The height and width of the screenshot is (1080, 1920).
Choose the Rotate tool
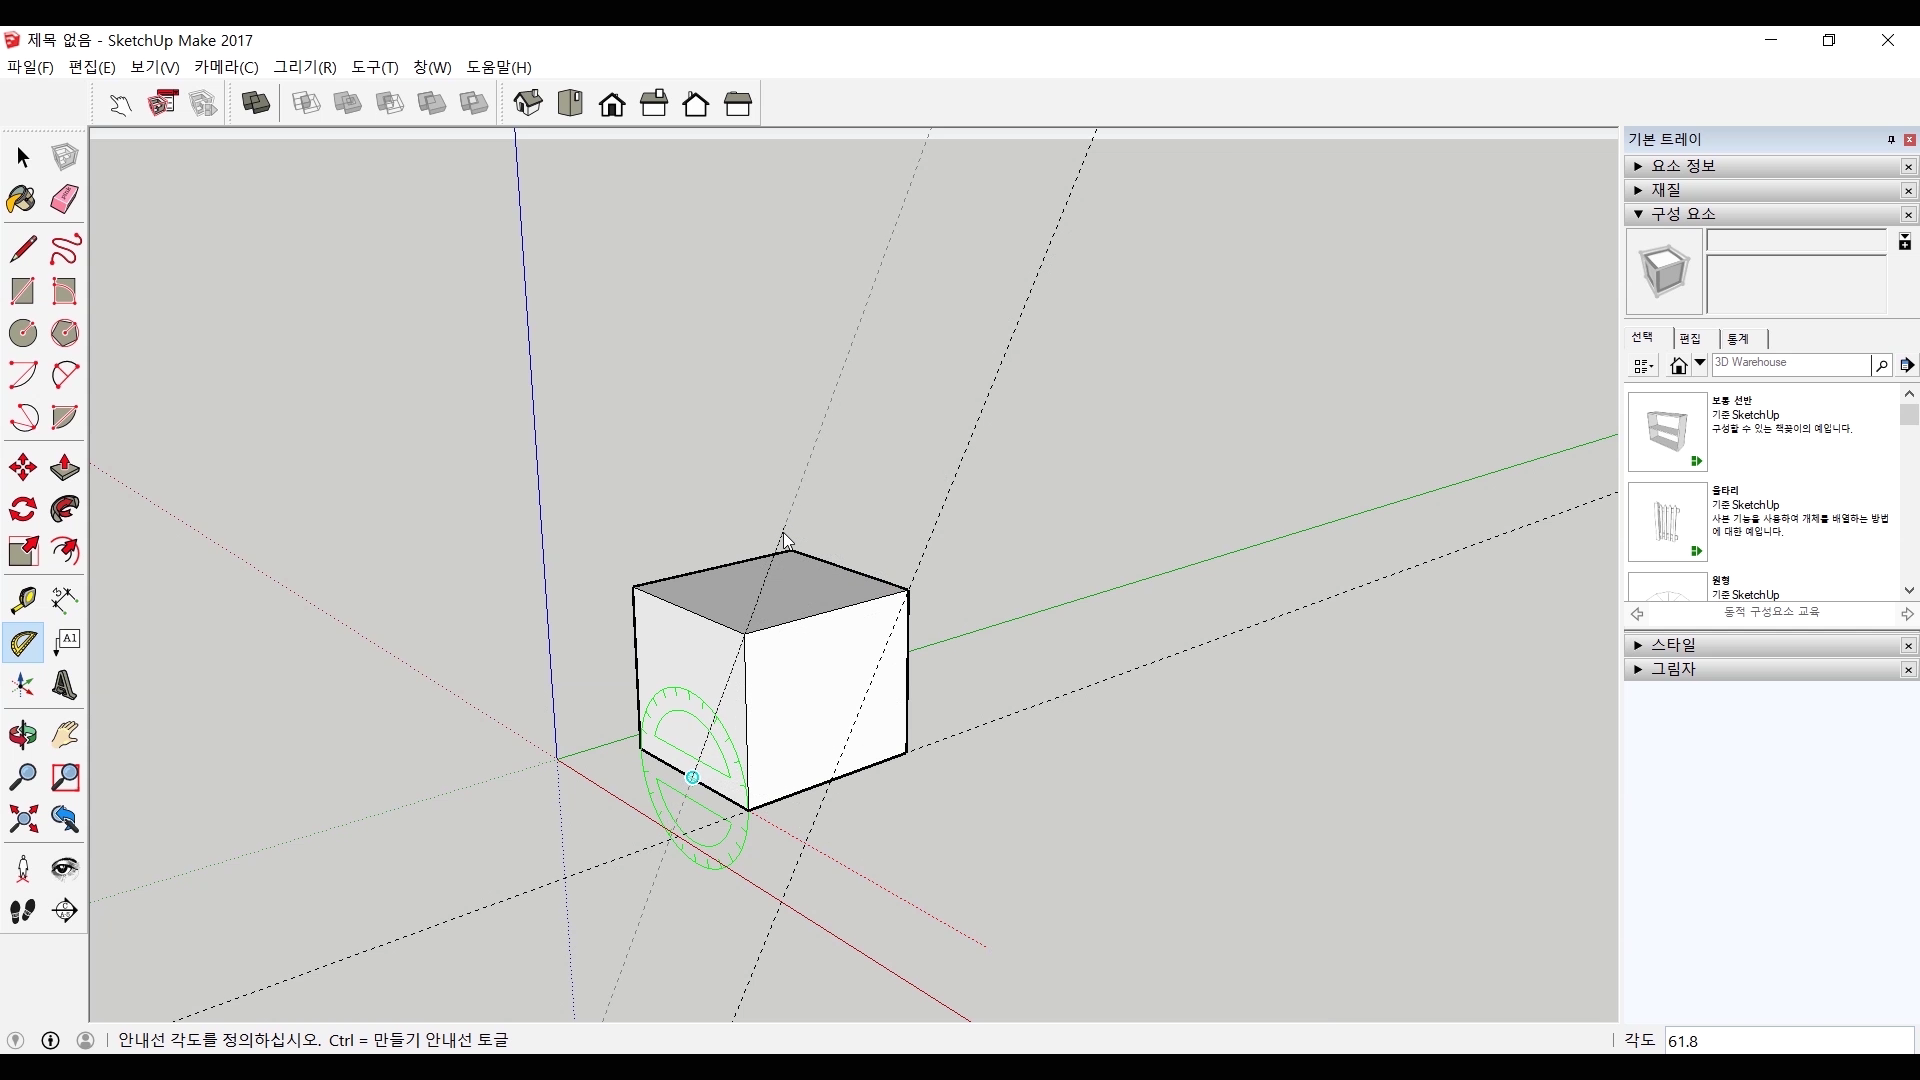click(x=22, y=509)
